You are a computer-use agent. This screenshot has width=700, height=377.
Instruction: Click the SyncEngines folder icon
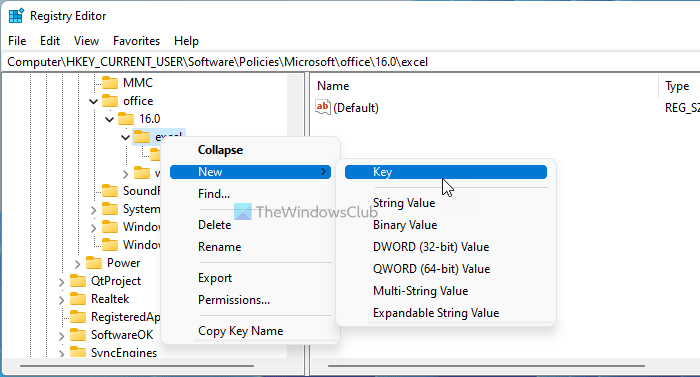click(78, 352)
